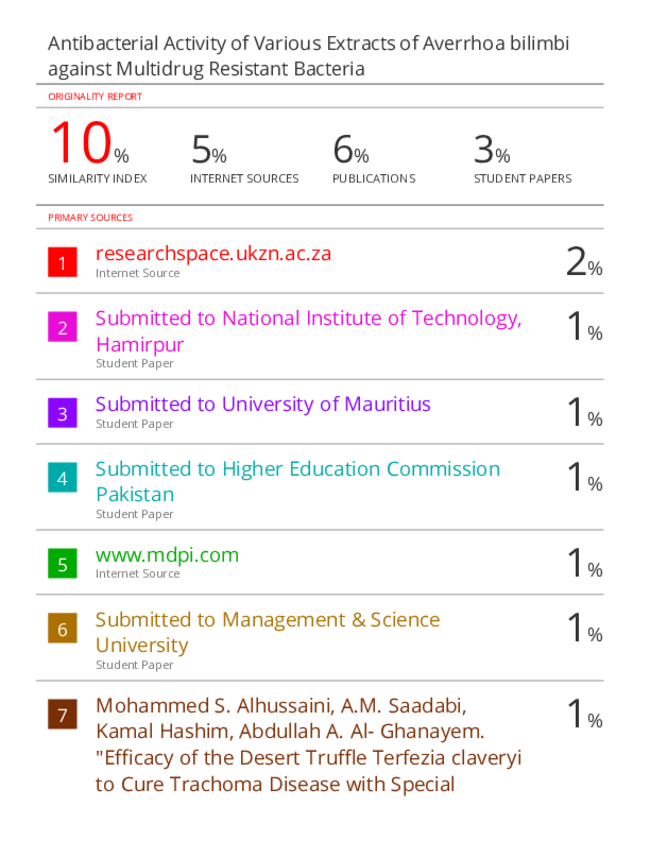Click the green number 5 source badge
This screenshot has width=650, height=841.
point(62,564)
